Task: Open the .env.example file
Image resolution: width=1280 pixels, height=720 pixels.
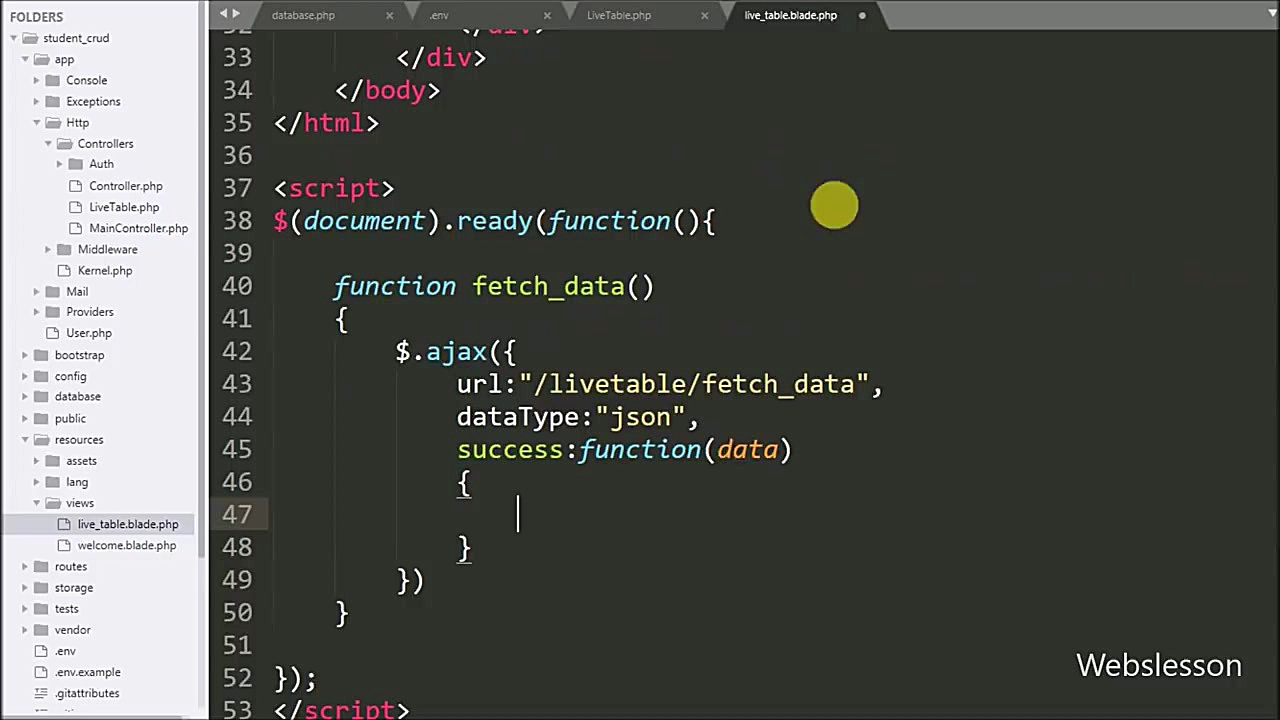Action: point(87,672)
